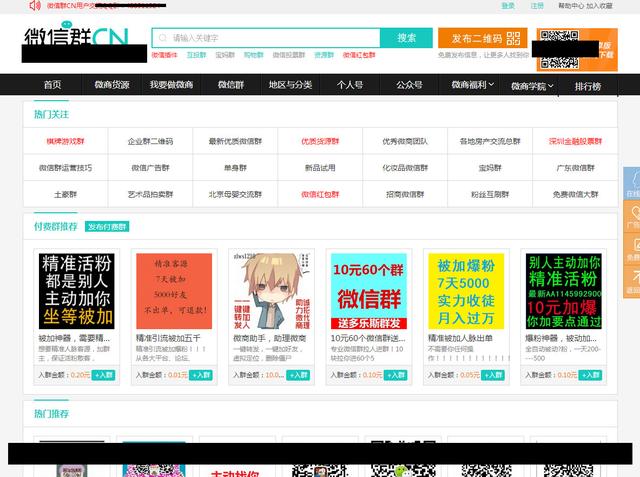Open 优质货源群 in hot topics
Image resolution: width=640 pixels, height=477 pixels.
click(x=320, y=141)
